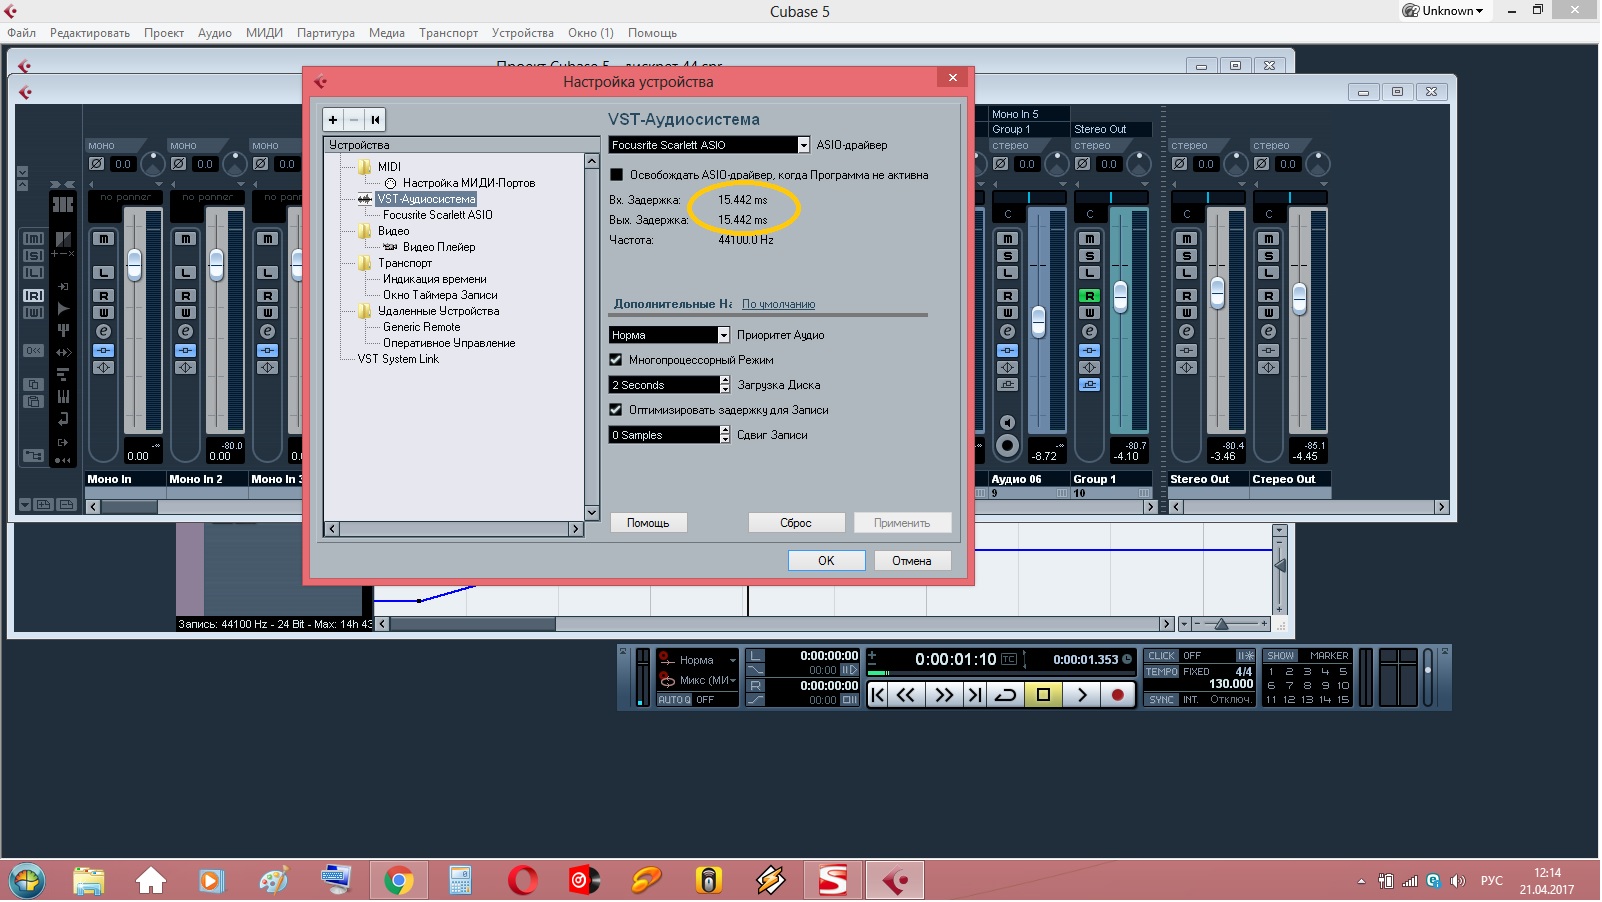Click the Unknown dropdown in the title bar
The image size is (1602, 902).
(1444, 11)
